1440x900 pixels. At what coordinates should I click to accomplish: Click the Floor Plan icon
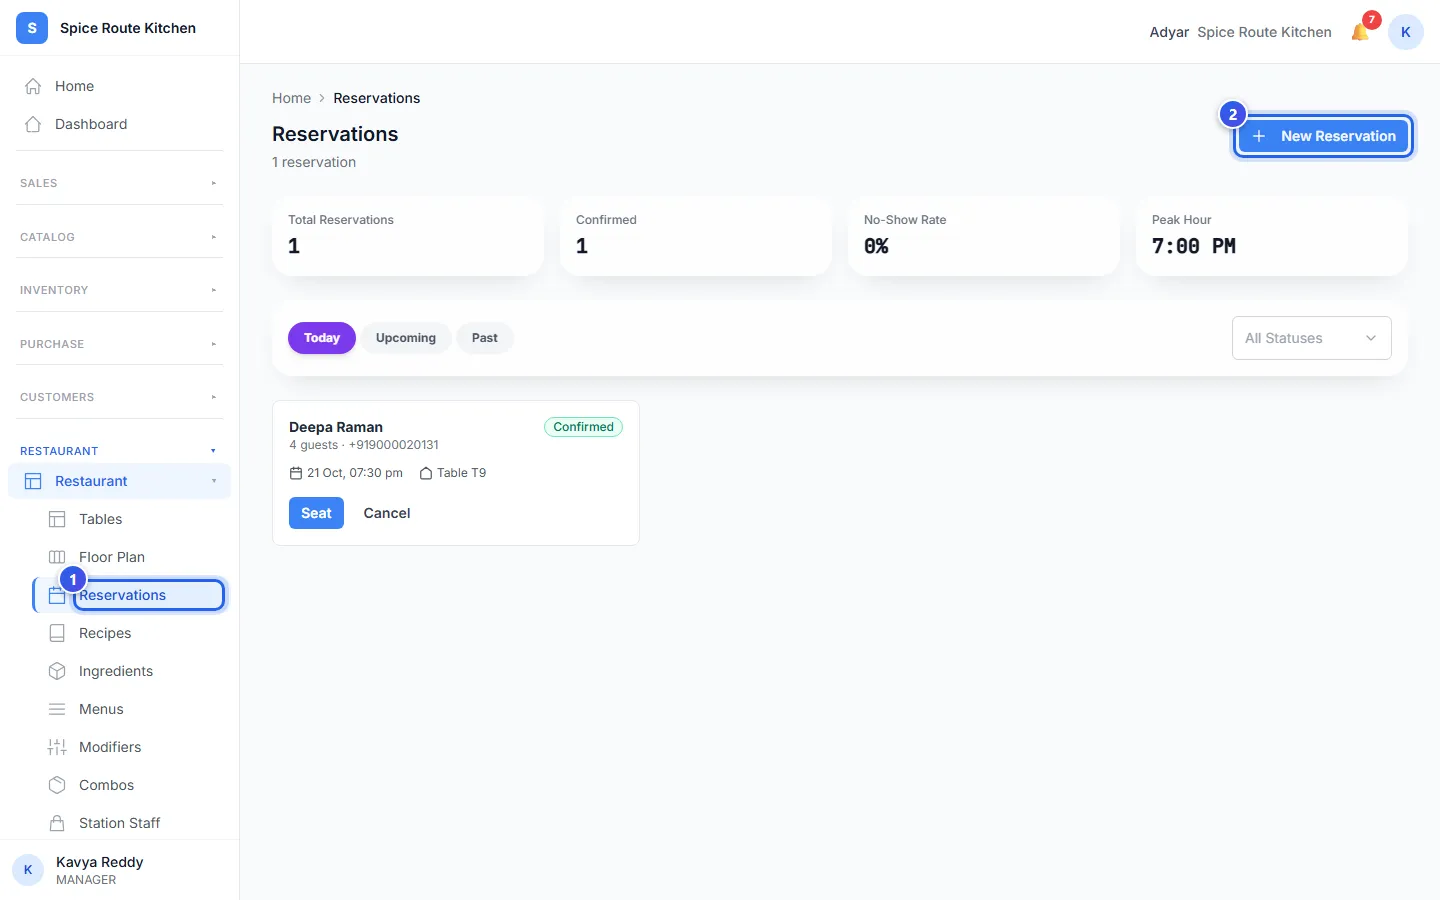point(57,557)
